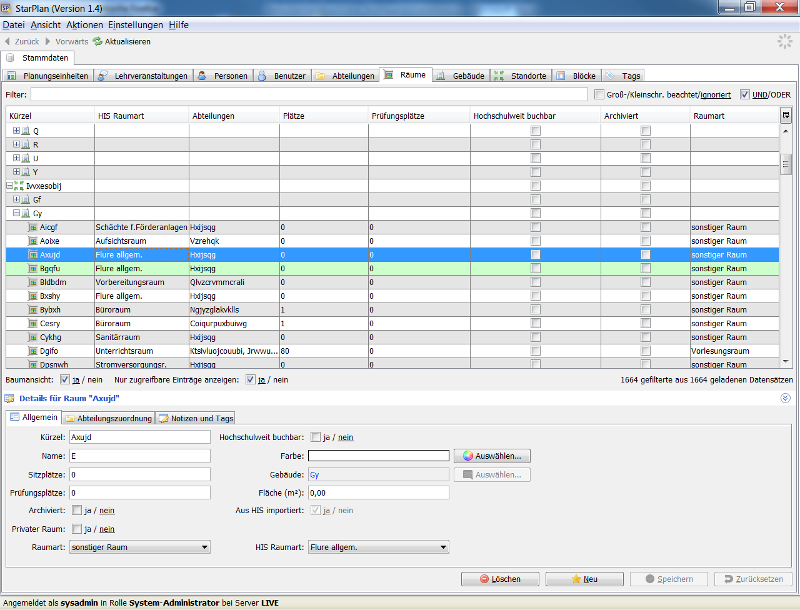The width and height of the screenshot is (800, 610).
Task: Click the Kürzel input field containing Axujd
Action: 140,437
